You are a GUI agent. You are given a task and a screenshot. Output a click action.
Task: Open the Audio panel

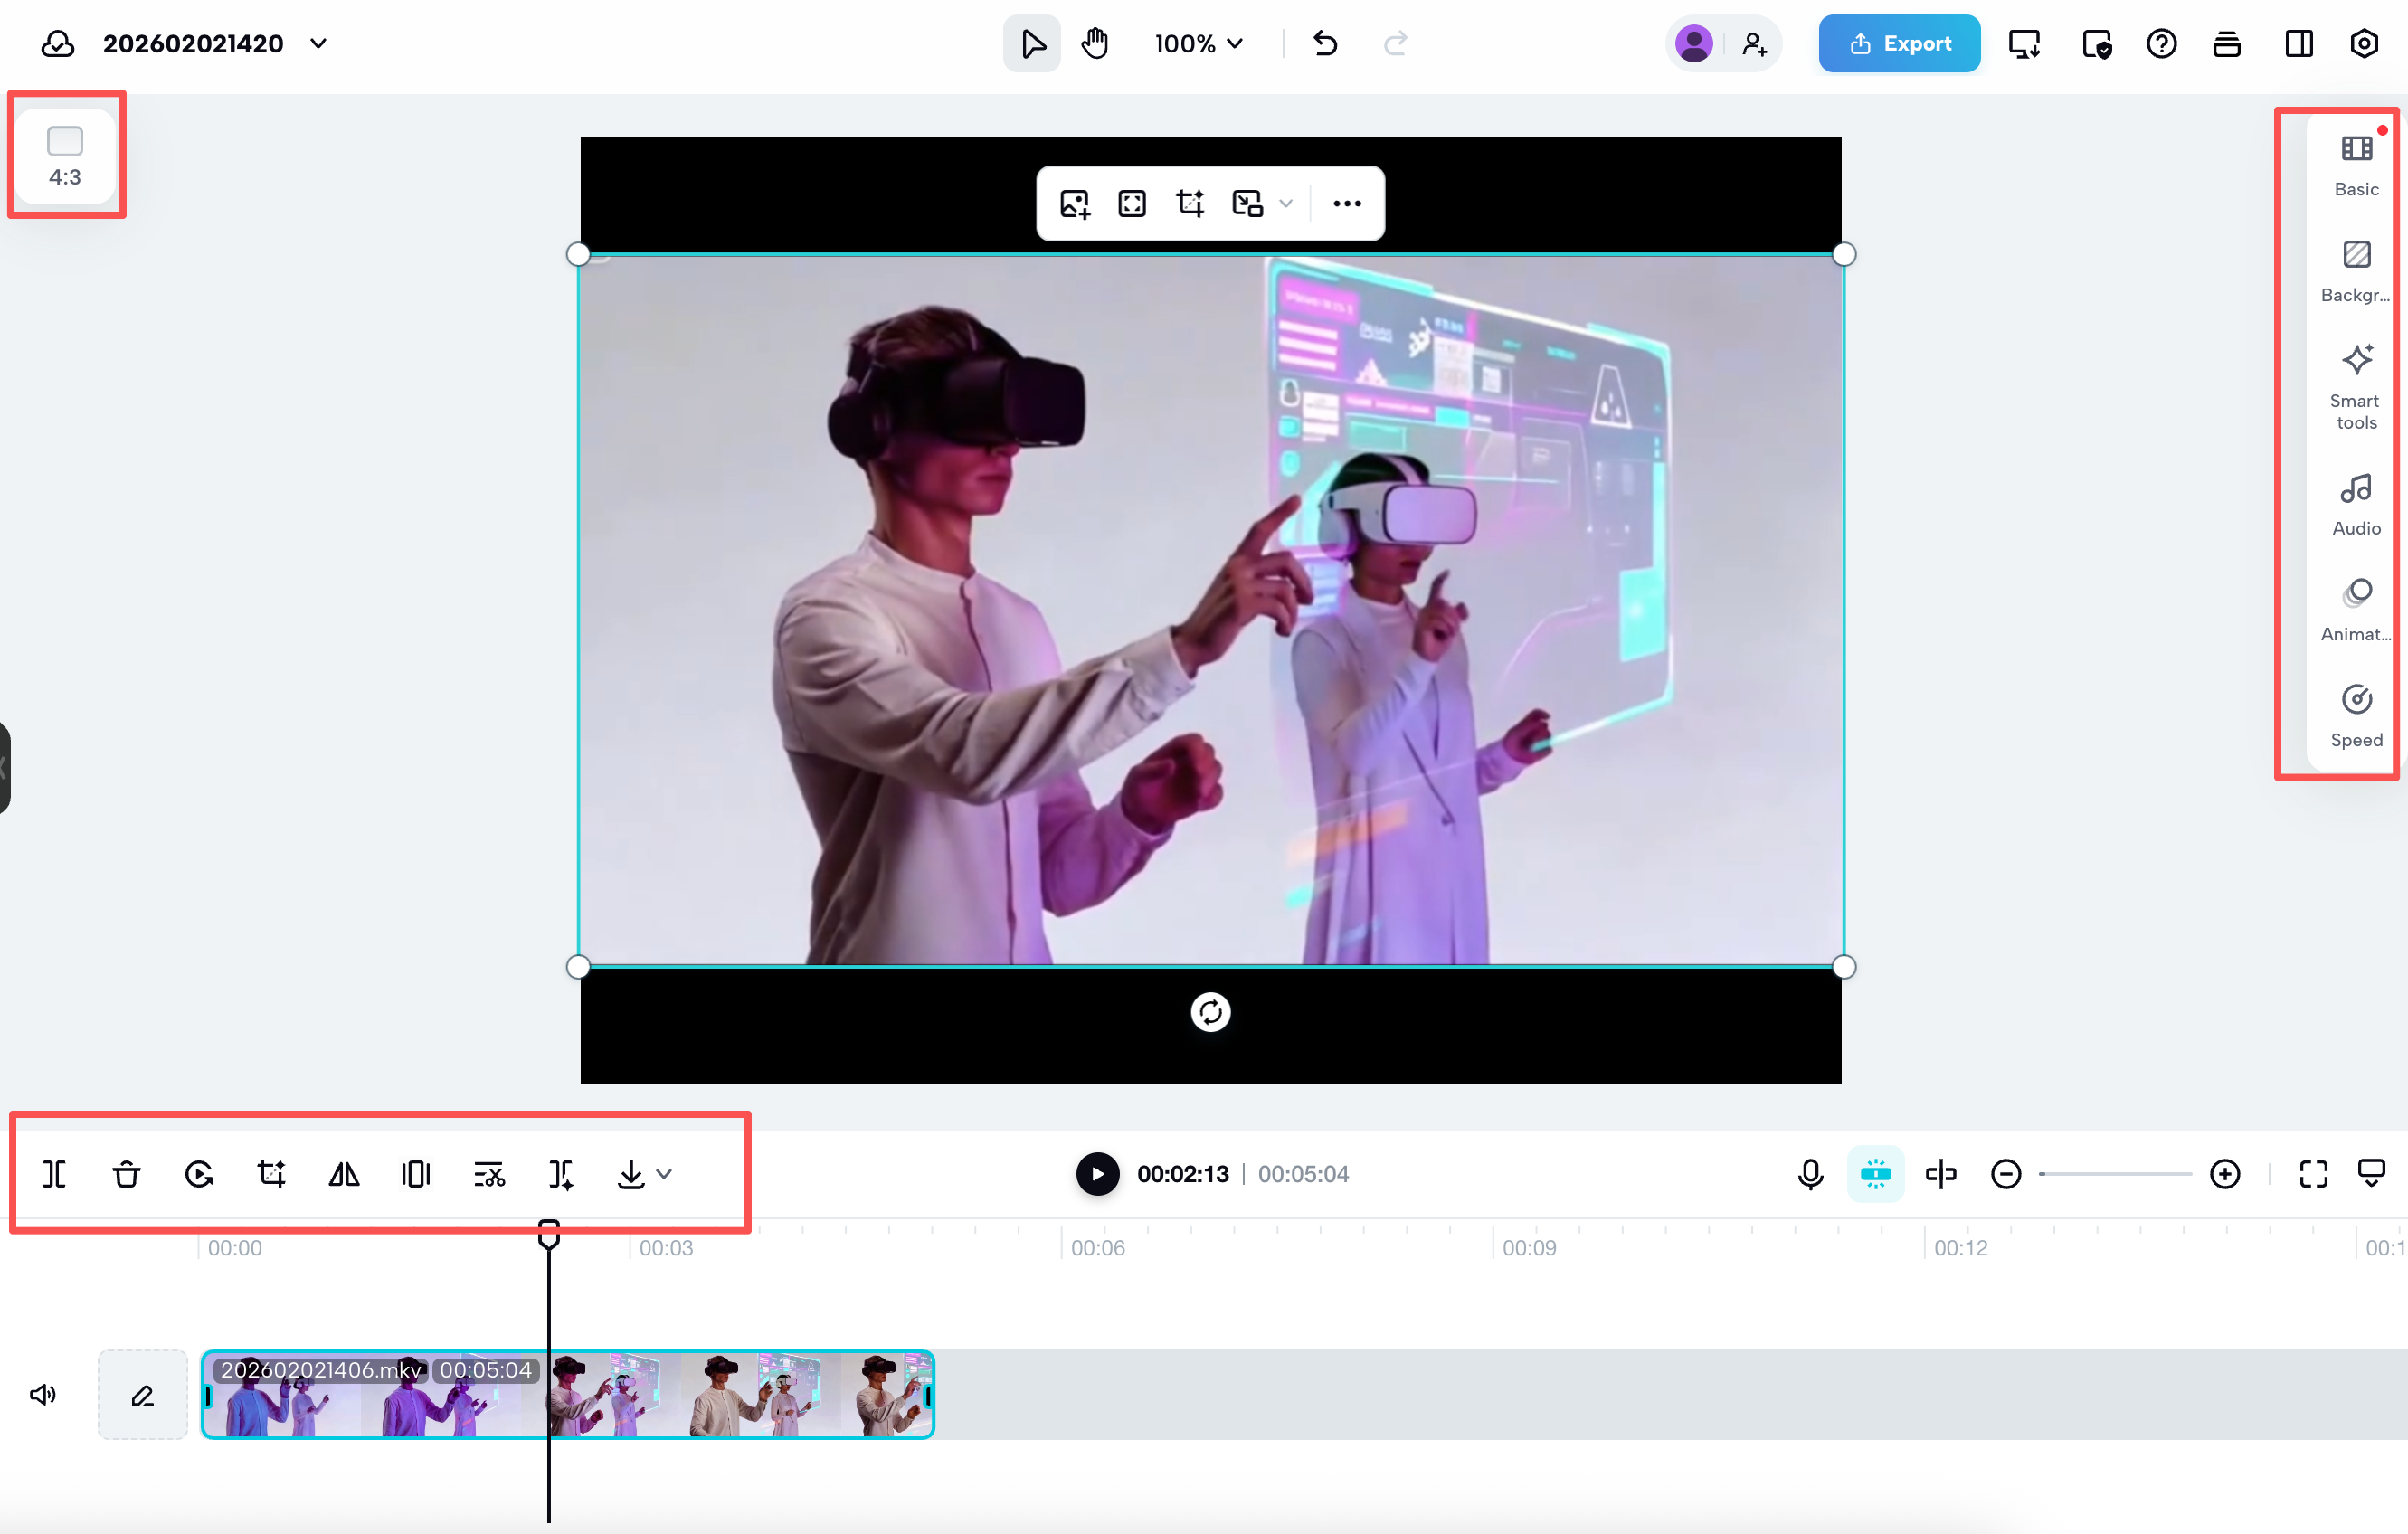tap(2356, 503)
